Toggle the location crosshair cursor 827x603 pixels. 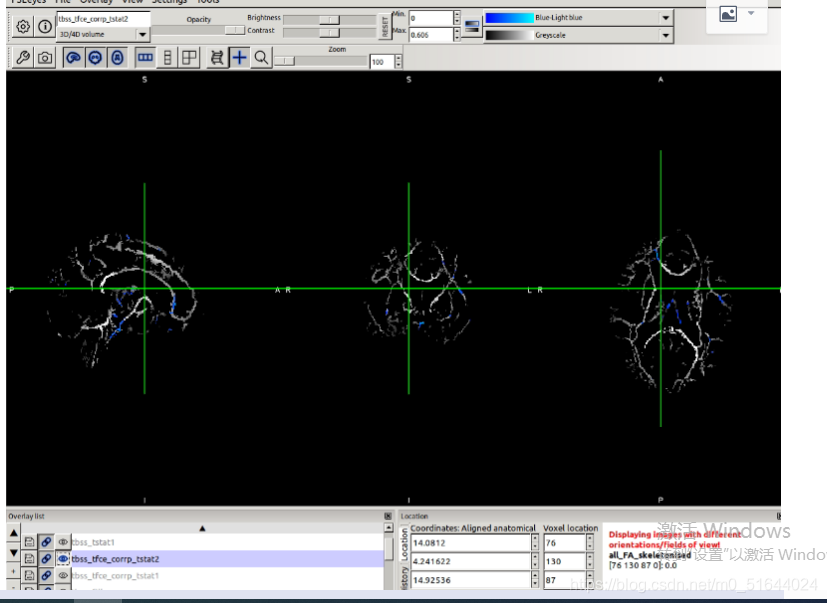239,58
